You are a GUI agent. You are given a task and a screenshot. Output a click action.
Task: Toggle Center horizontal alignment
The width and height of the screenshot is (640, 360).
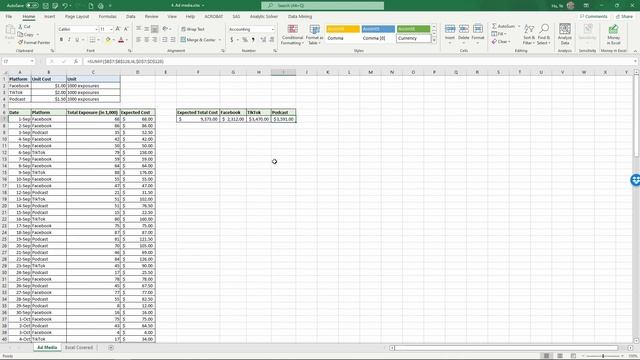coord(147,40)
